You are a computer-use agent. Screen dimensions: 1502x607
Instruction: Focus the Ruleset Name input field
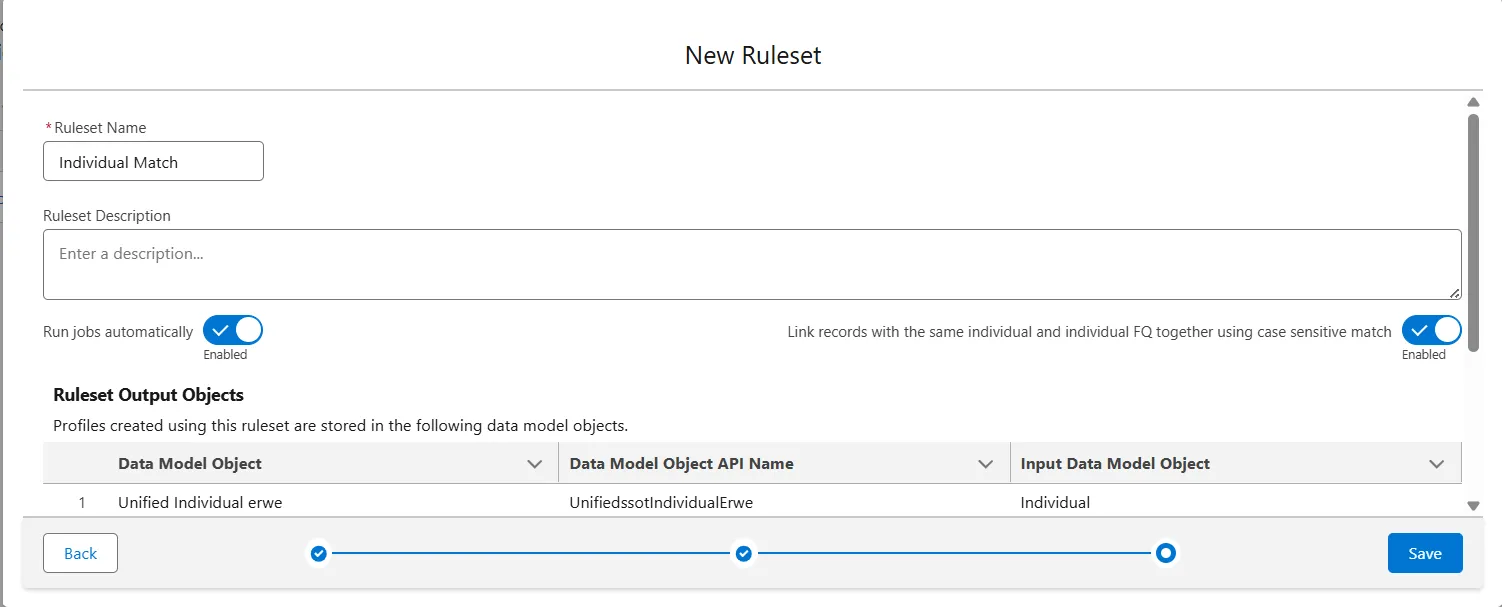pos(153,161)
